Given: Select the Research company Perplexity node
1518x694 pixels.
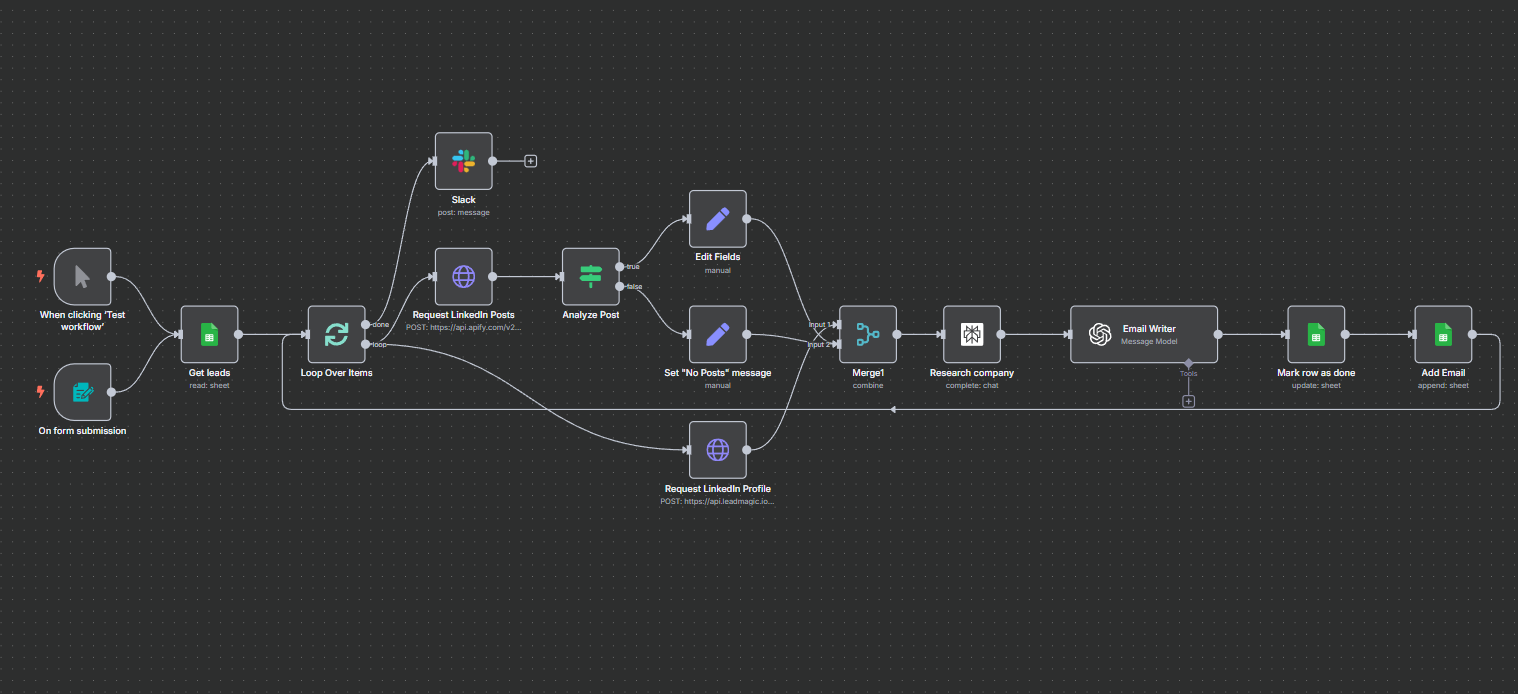Looking at the screenshot, I should coord(972,334).
